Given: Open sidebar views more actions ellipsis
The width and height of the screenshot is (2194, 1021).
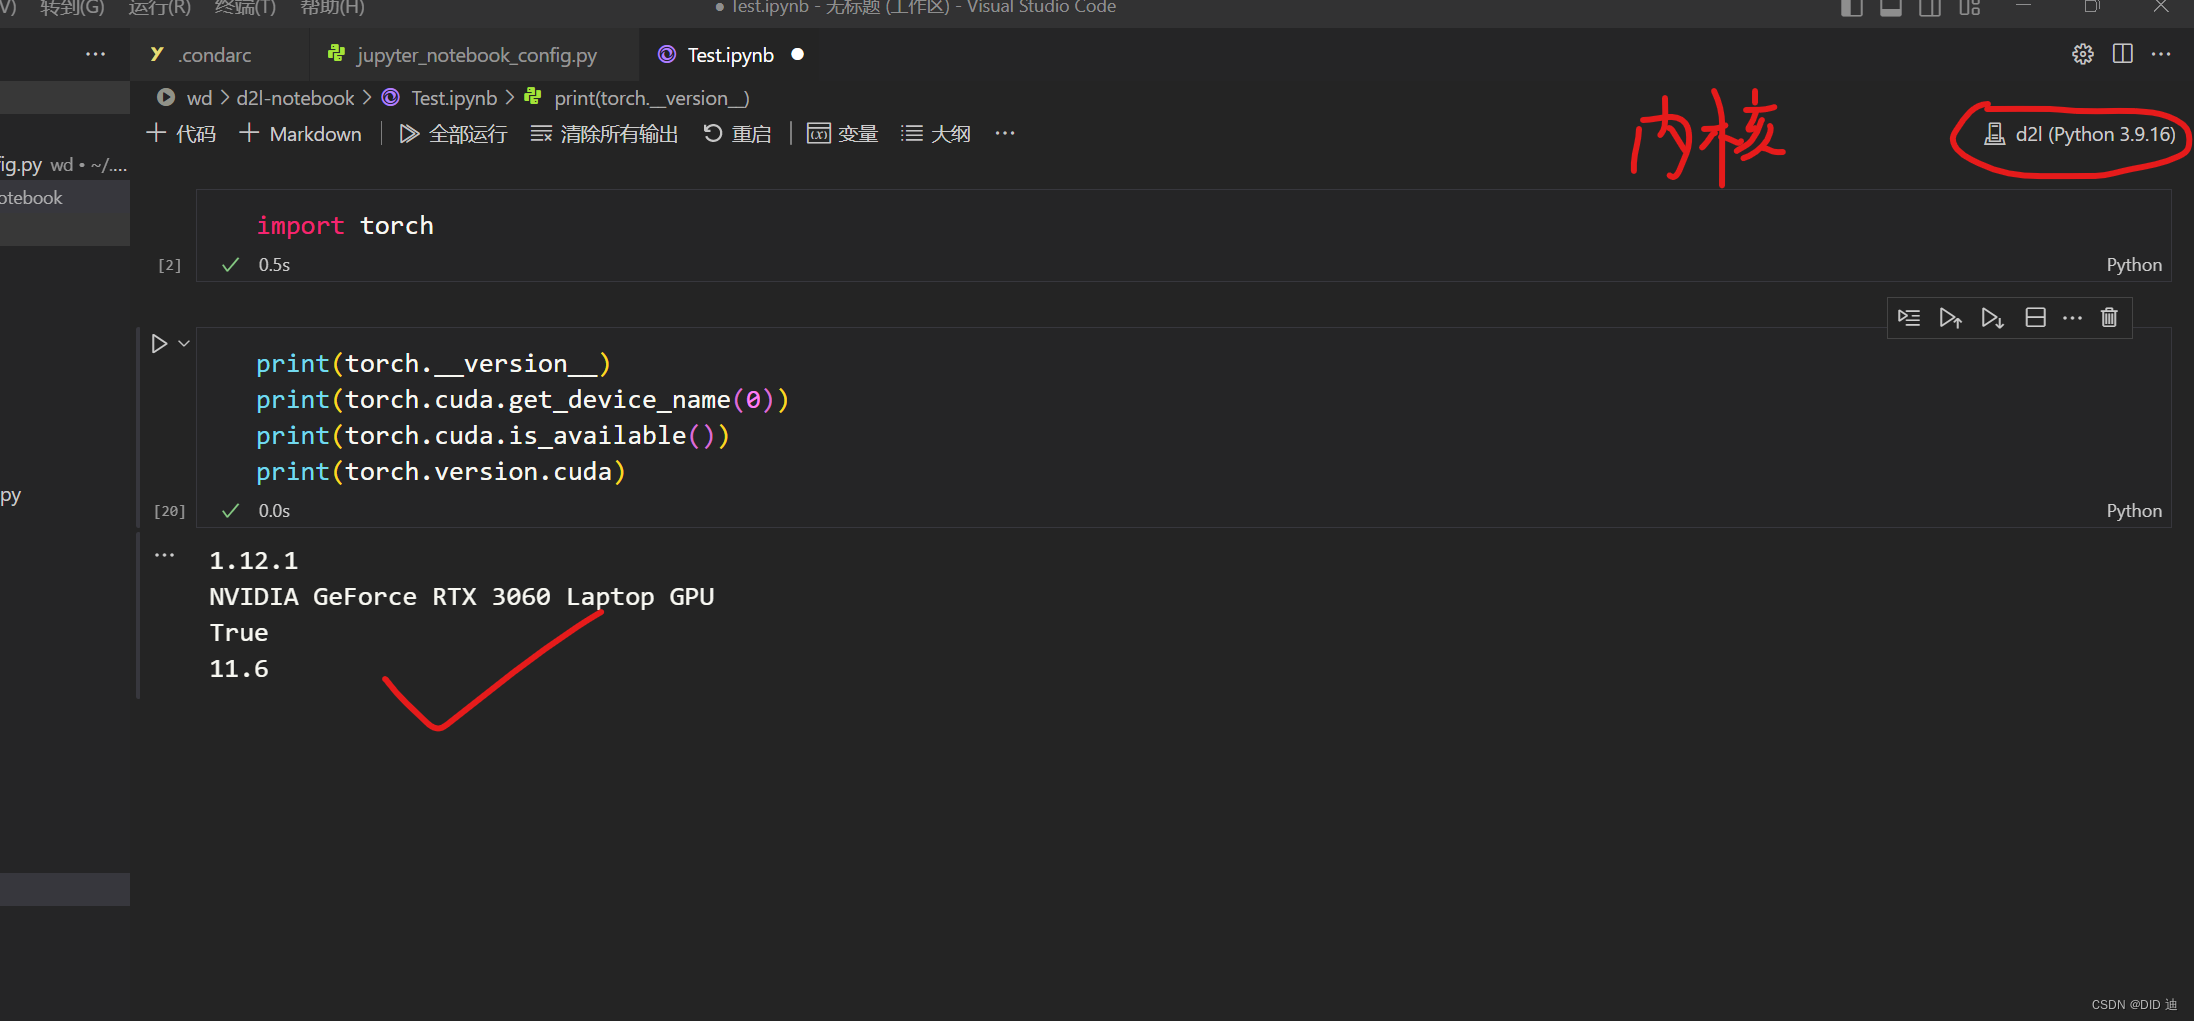Looking at the screenshot, I should pos(96,54).
